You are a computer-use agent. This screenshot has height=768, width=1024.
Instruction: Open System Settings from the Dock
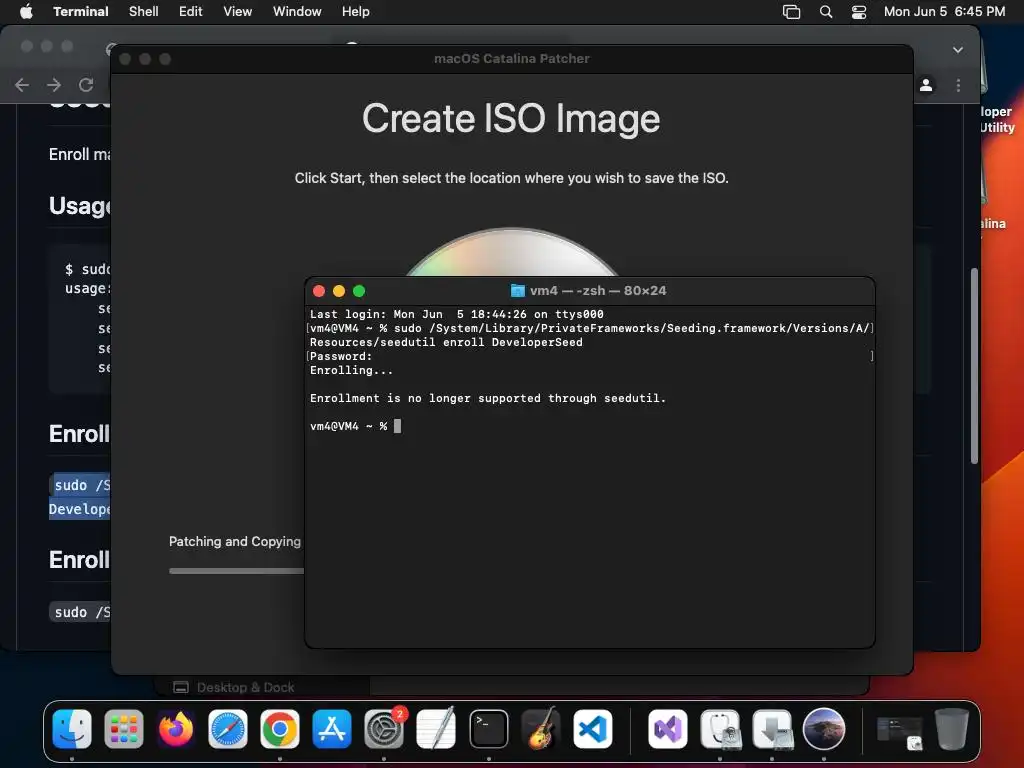click(x=384, y=729)
